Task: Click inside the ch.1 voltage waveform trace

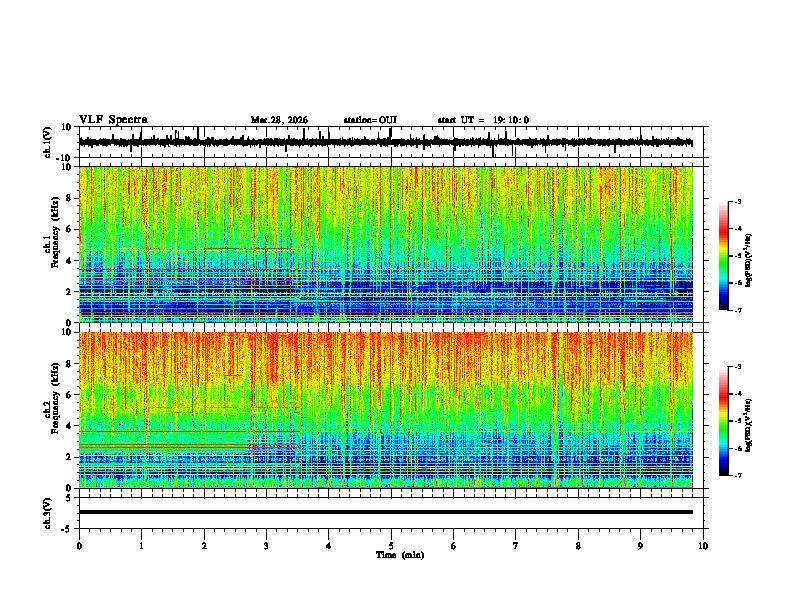Action: 385,142
